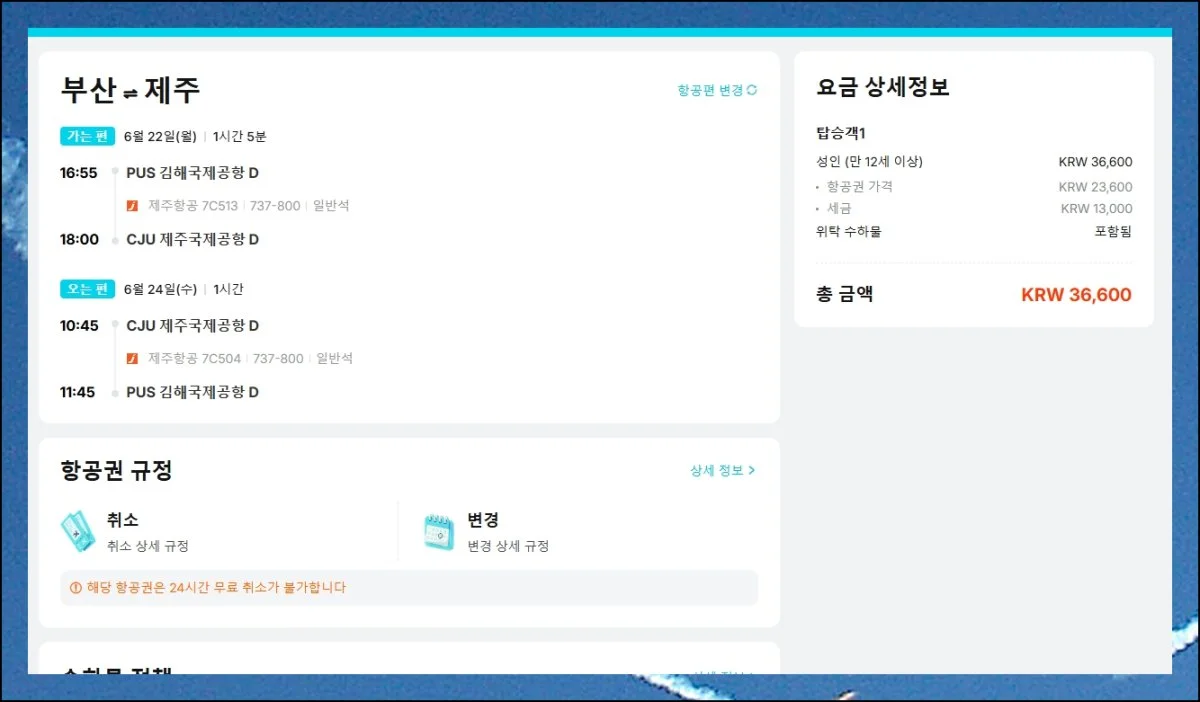Viewport: 1200px width, 702px height.
Task: Select the 오는 편 return tab badge
Action: coord(87,289)
